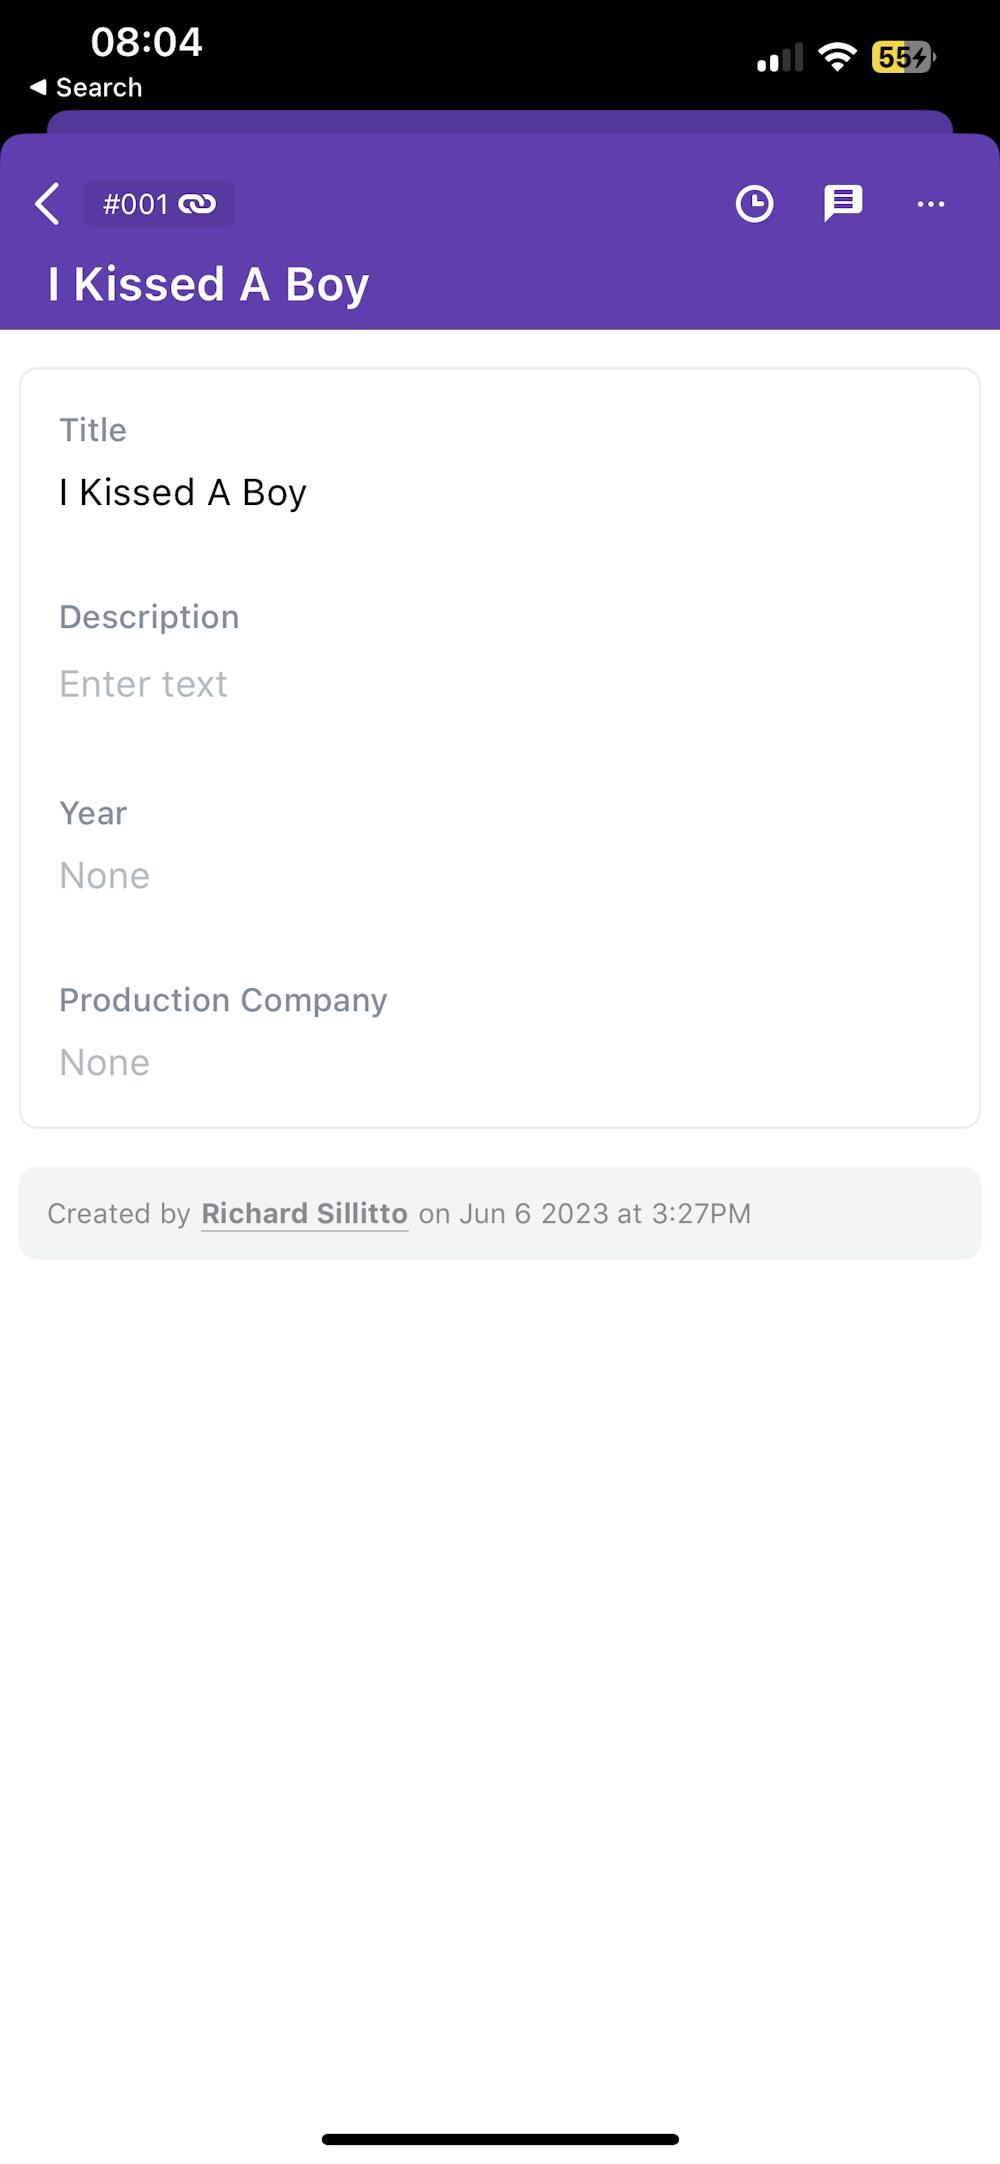The height and width of the screenshot is (2164, 1000).
Task: Tap the 'I Kissed A Boy' header title
Action: coord(208,284)
